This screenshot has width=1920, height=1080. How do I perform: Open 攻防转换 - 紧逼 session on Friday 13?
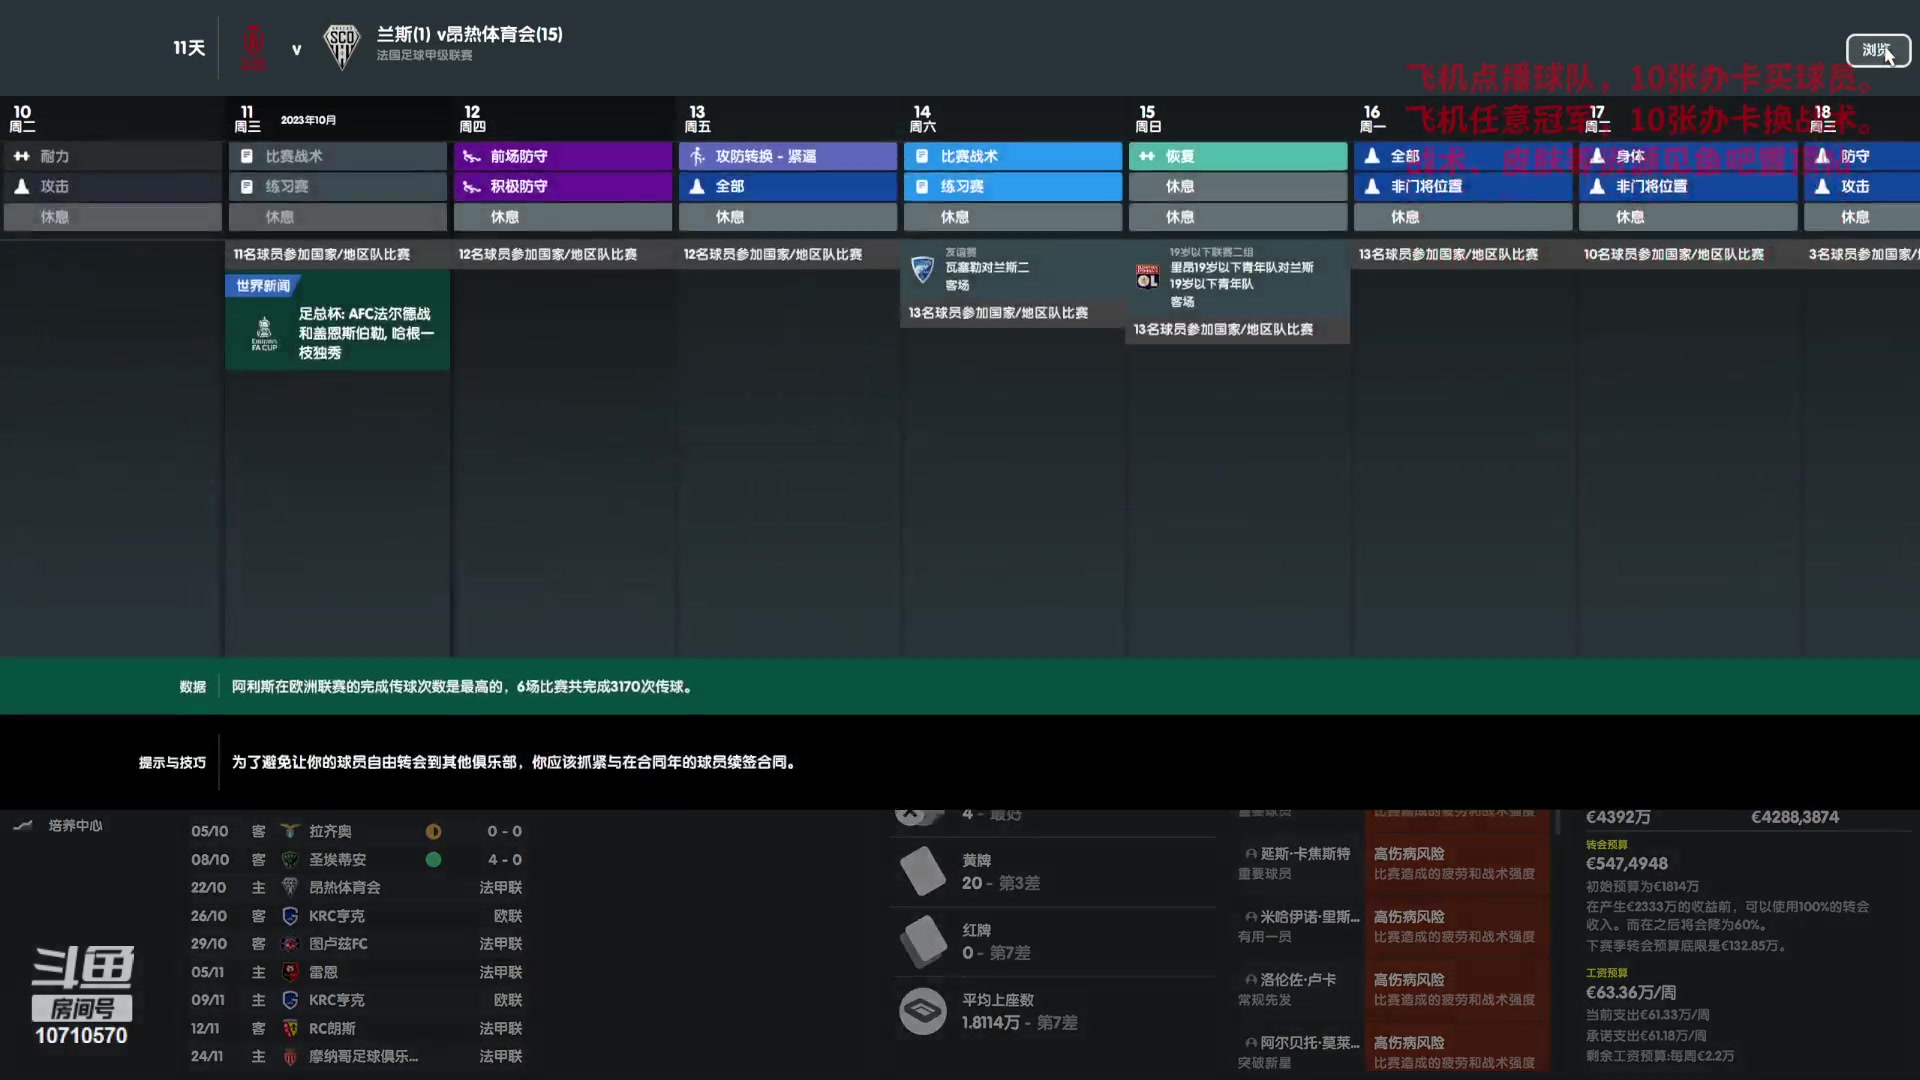click(787, 156)
